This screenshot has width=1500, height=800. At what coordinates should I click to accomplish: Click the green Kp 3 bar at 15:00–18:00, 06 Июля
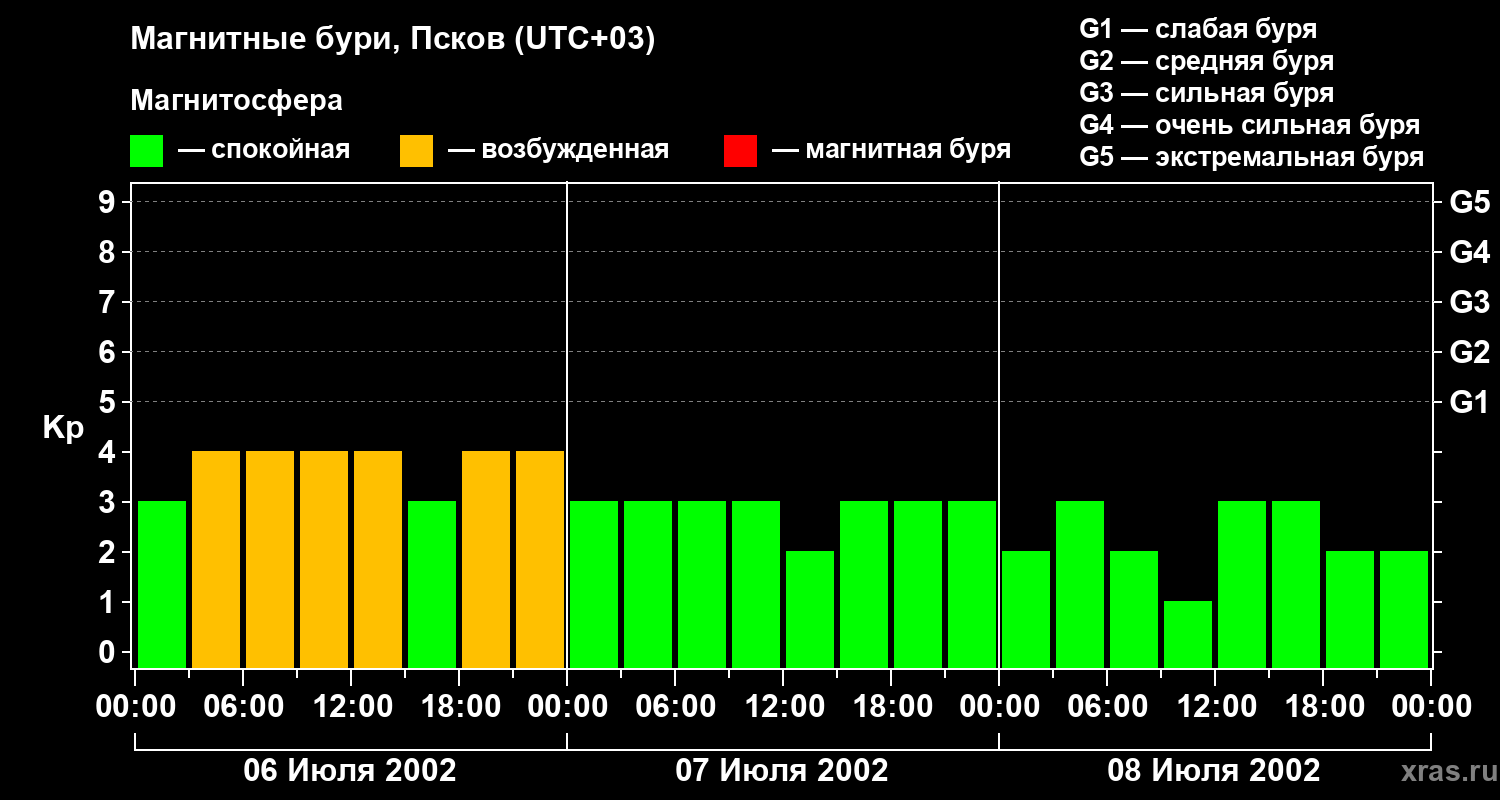pyautogui.click(x=432, y=584)
